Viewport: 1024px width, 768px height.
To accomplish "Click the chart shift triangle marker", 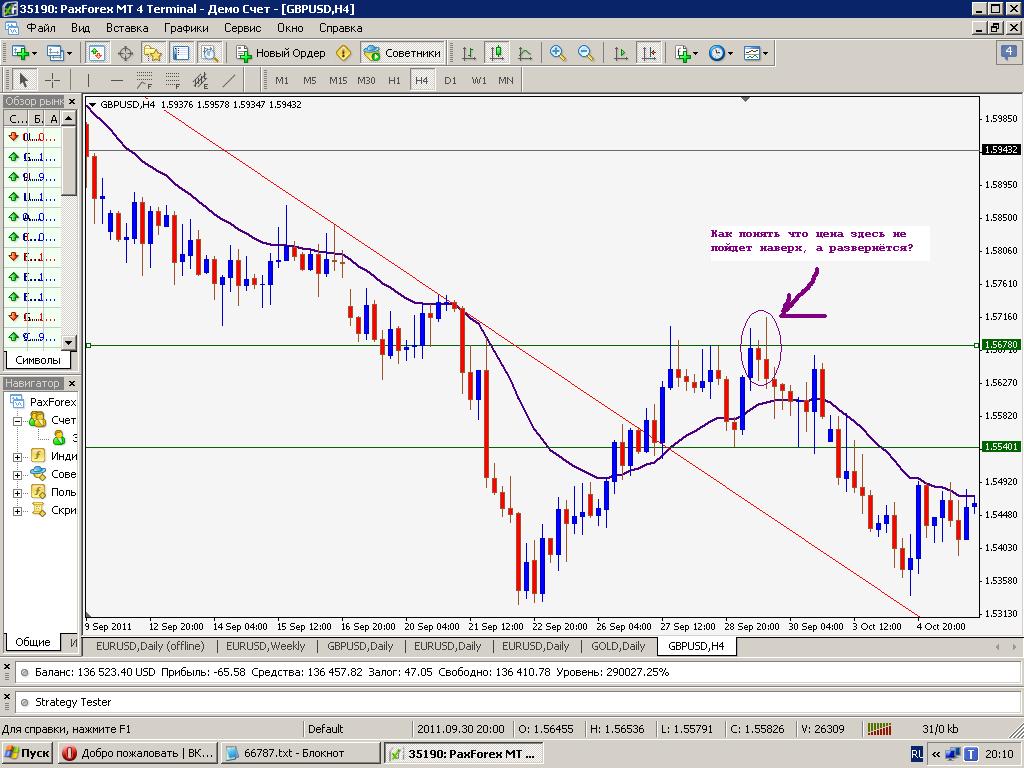I will click(745, 99).
